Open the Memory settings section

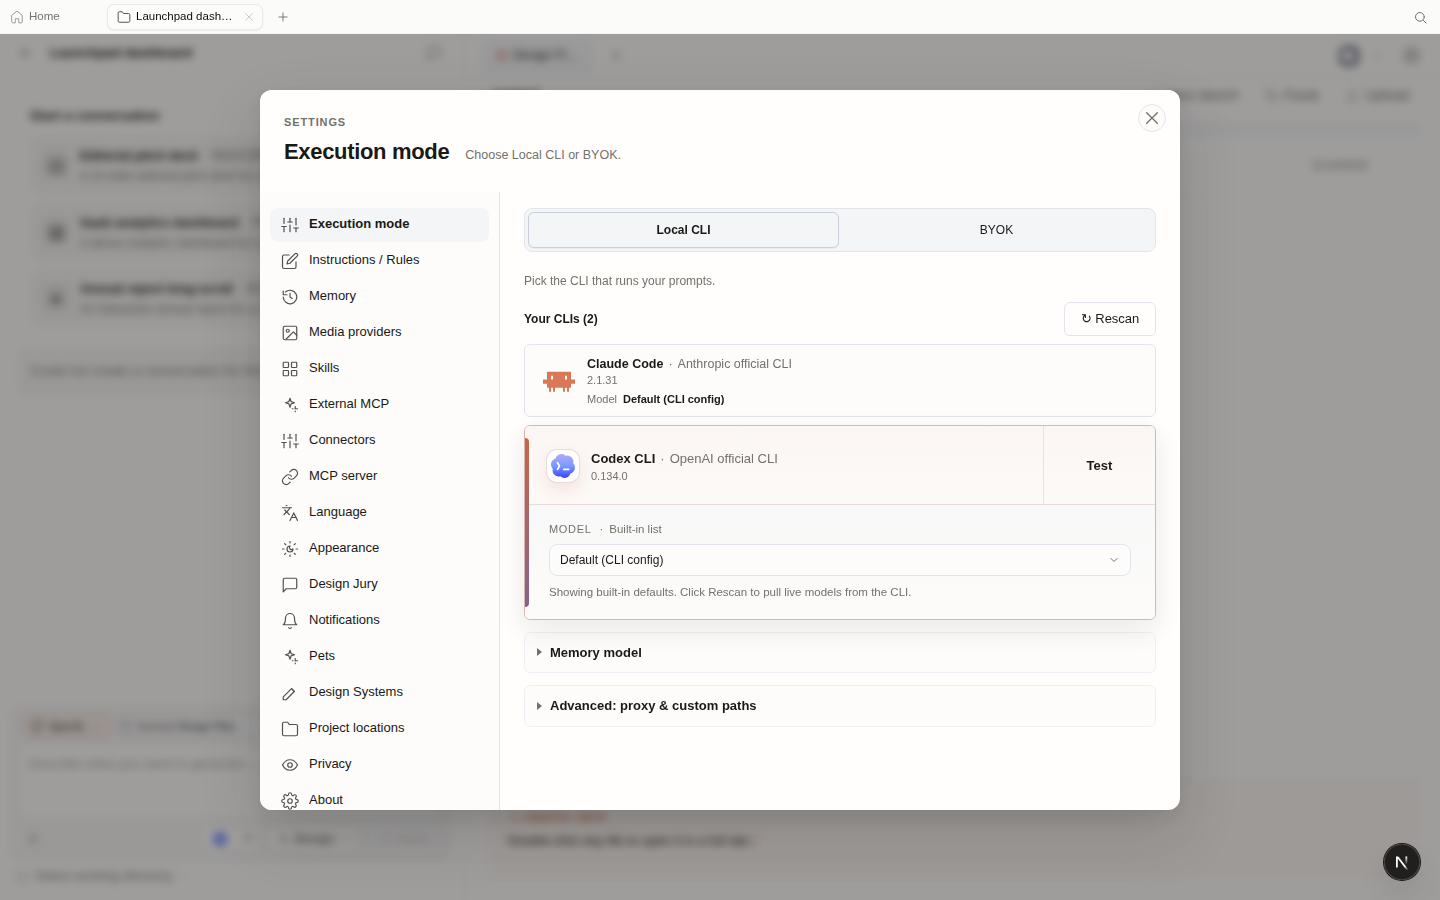click(379, 296)
